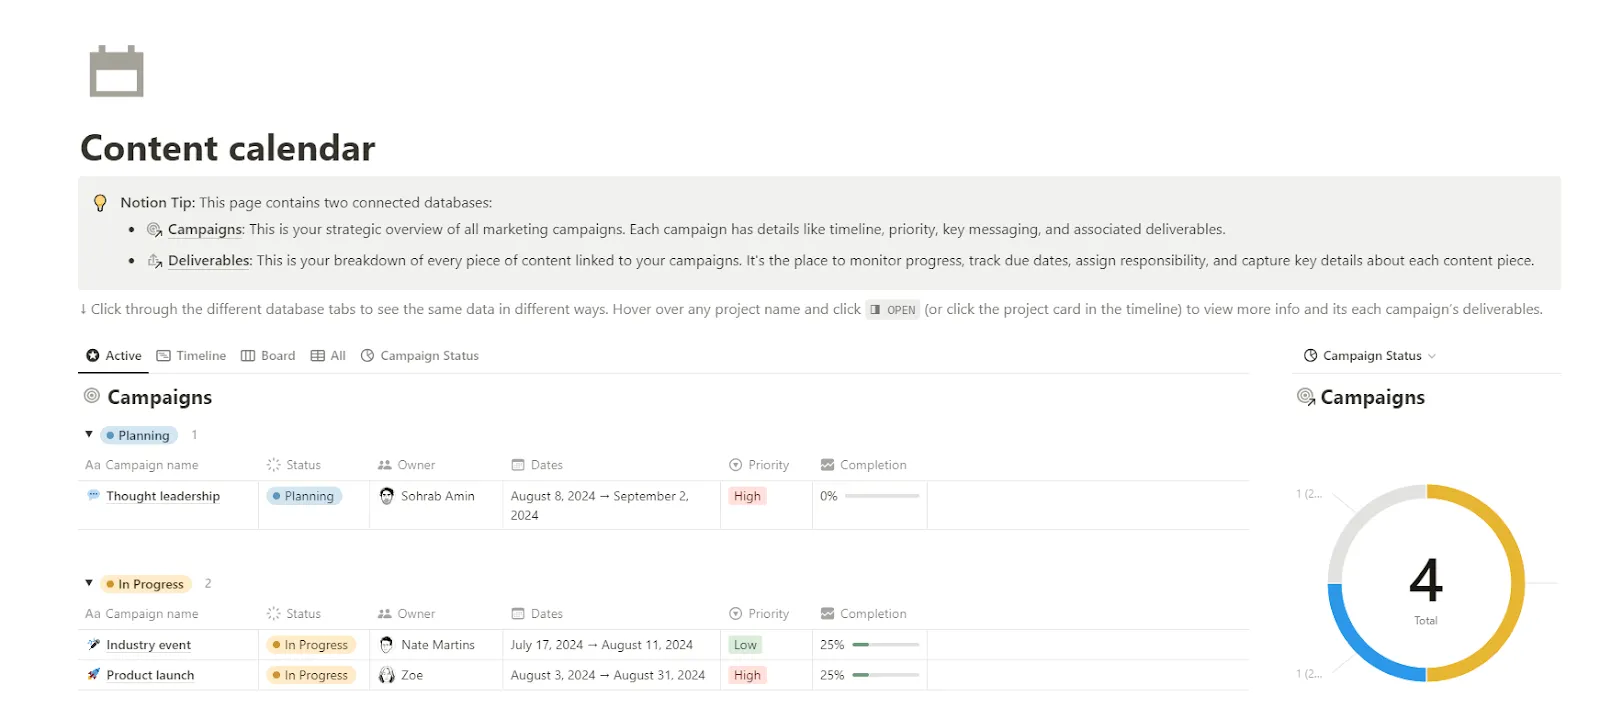Click the Content calendar page title
The image size is (1600, 708).
point(228,148)
